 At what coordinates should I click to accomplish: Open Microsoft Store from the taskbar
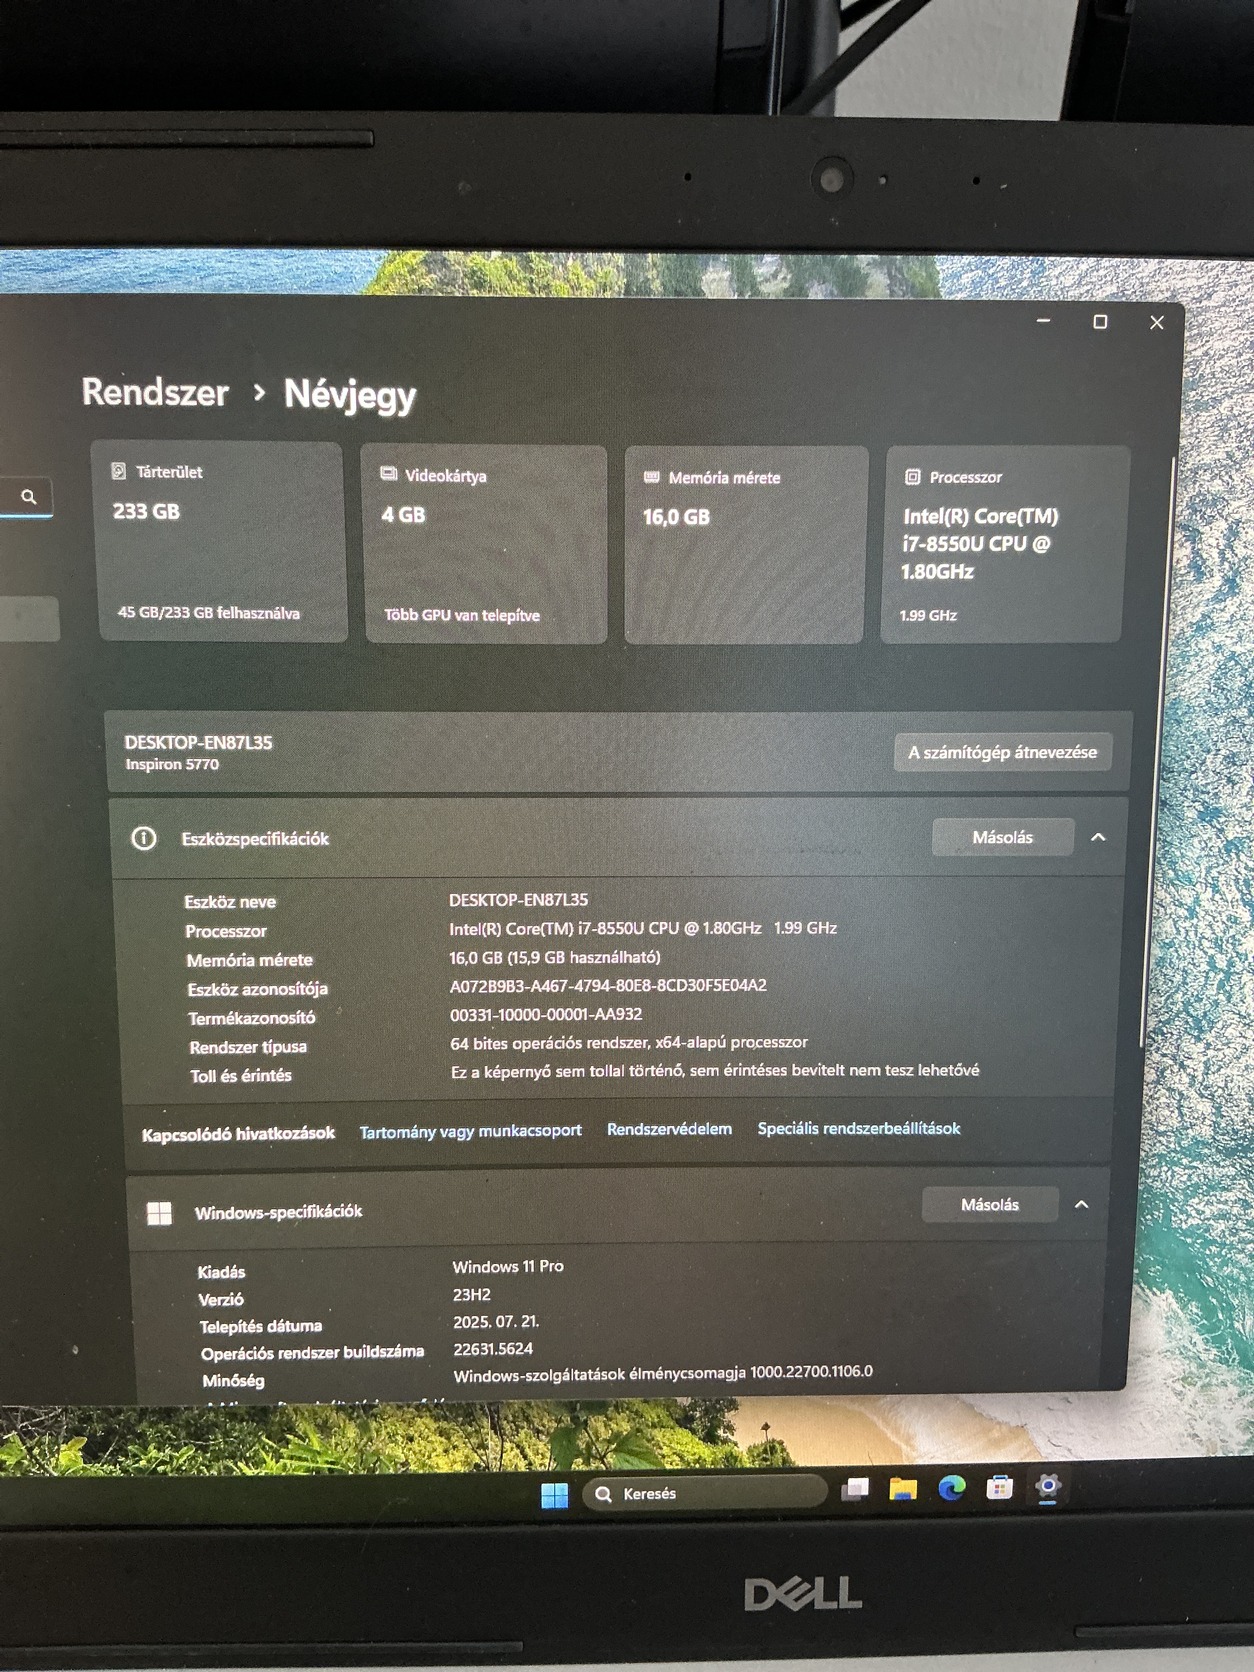(x=999, y=1488)
